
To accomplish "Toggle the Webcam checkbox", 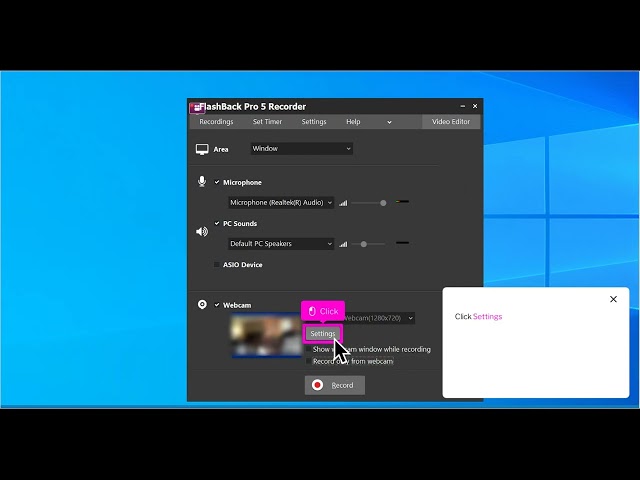I will 217,305.
